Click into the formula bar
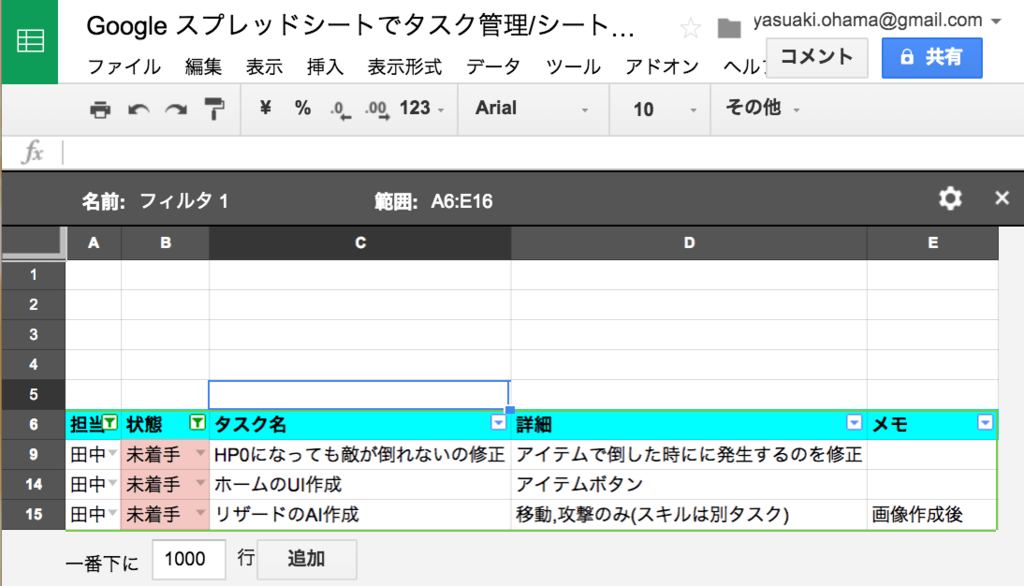1024x586 pixels. click(542, 153)
